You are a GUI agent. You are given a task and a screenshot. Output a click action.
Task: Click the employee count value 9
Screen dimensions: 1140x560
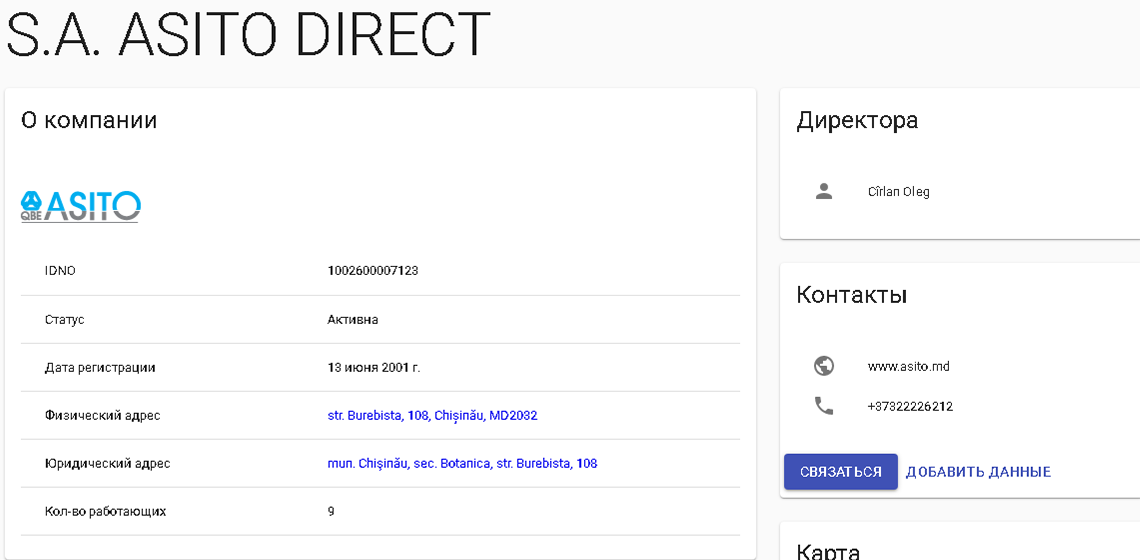pos(331,511)
